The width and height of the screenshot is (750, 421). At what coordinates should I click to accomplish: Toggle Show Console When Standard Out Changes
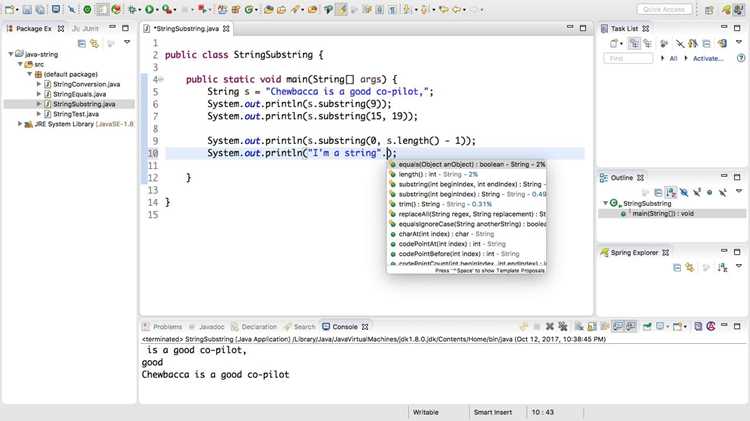[618, 326]
